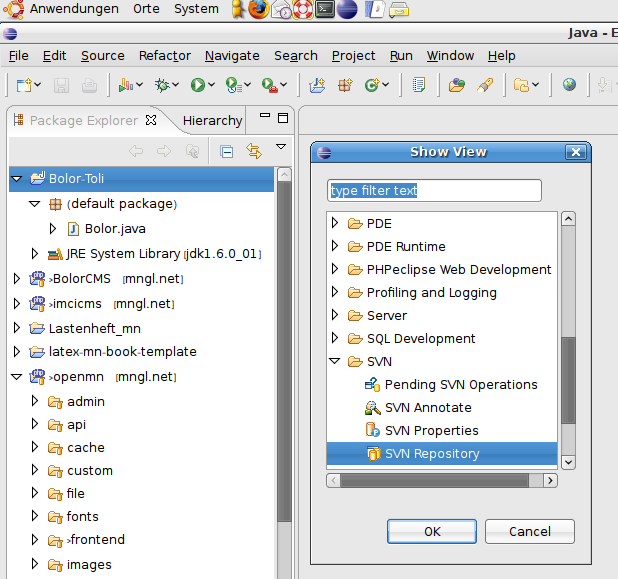Click Cancel in Show View dialog
The image size is (618, 579).
click(530, 531)
